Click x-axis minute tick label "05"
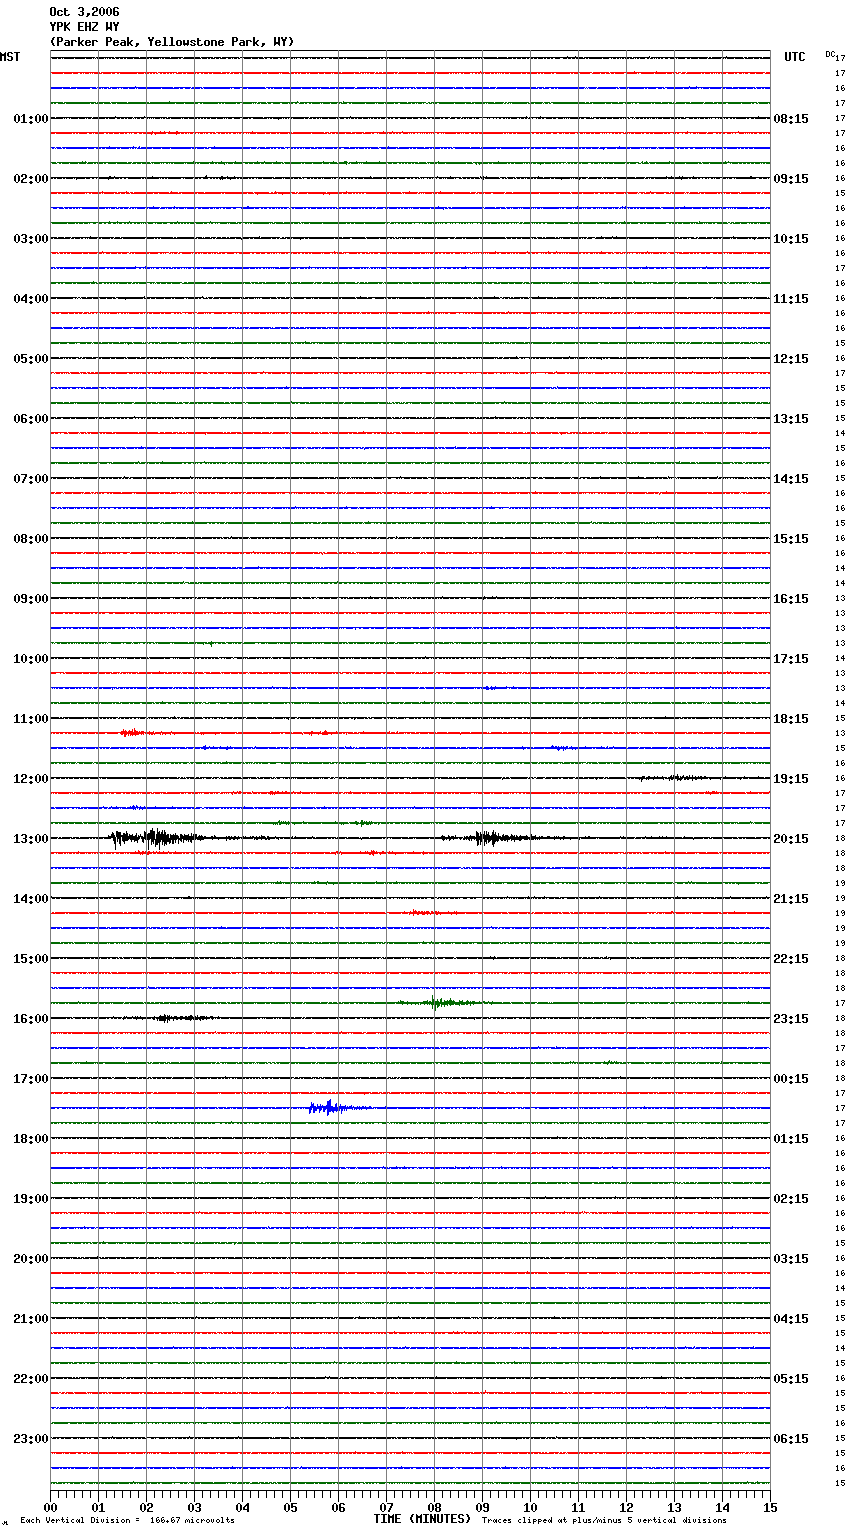 click(x=290, y=1507)
